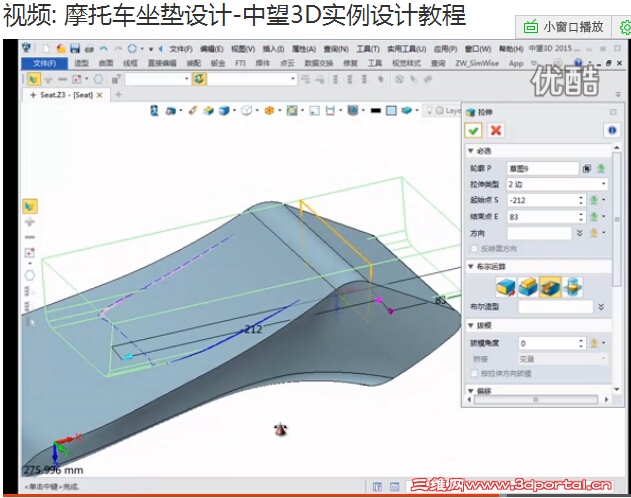Image resolution: width=631 pixels, height=498 pixels.
Task: Open the dropdown arrow next to 起始点 S pick icon
Action: pos(604,200)
